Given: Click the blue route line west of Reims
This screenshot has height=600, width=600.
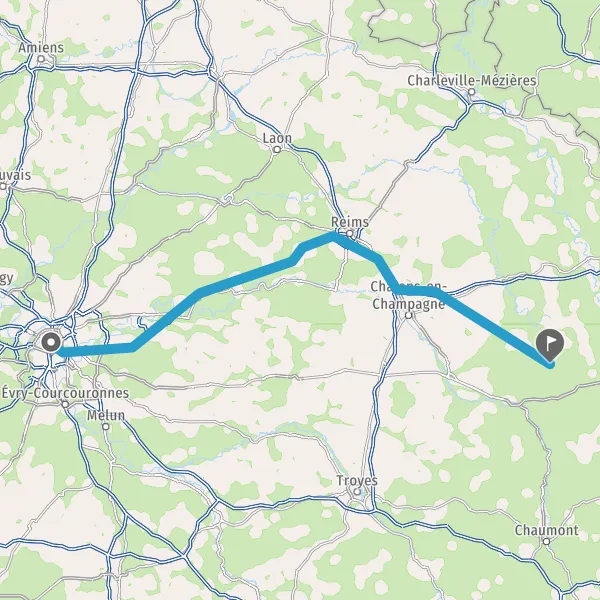Looking at the screenshot, I should click(245, 277).
